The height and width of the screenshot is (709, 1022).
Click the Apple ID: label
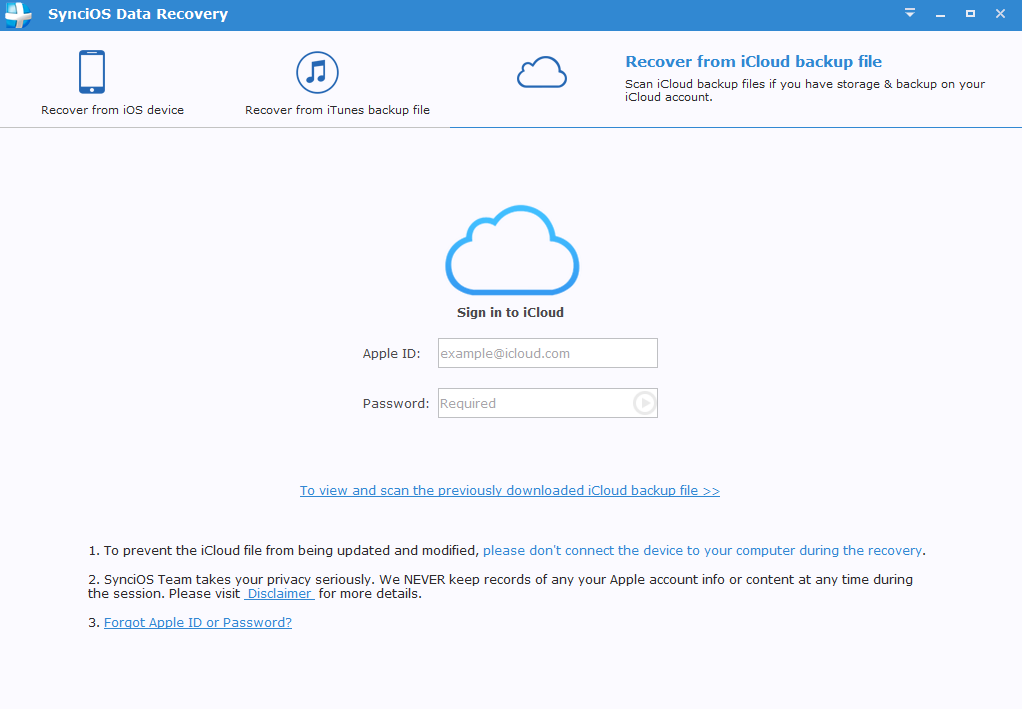click(392, 353)
